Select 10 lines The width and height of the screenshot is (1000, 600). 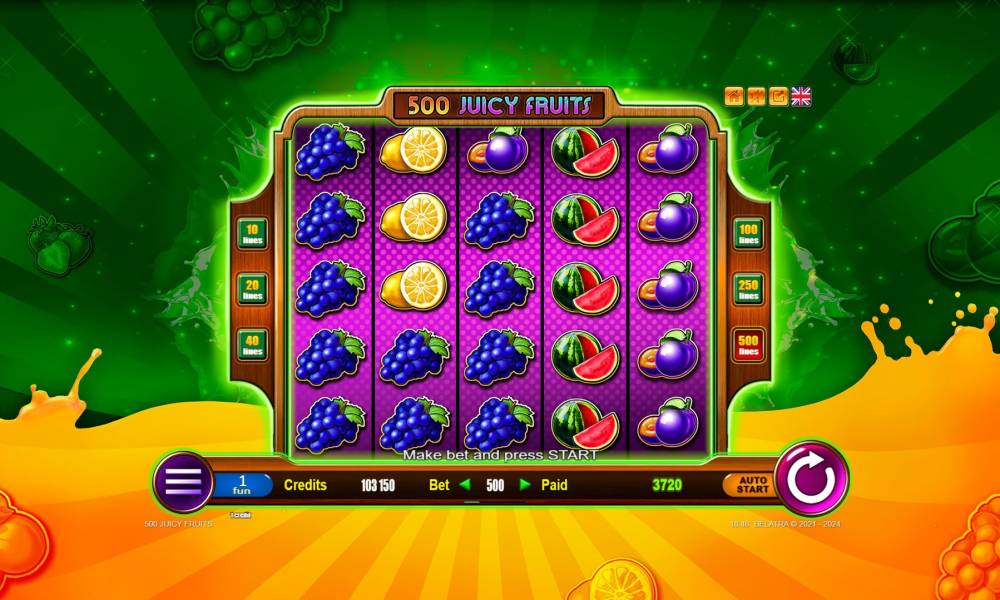pyautogui.click(x=253, y=234)
